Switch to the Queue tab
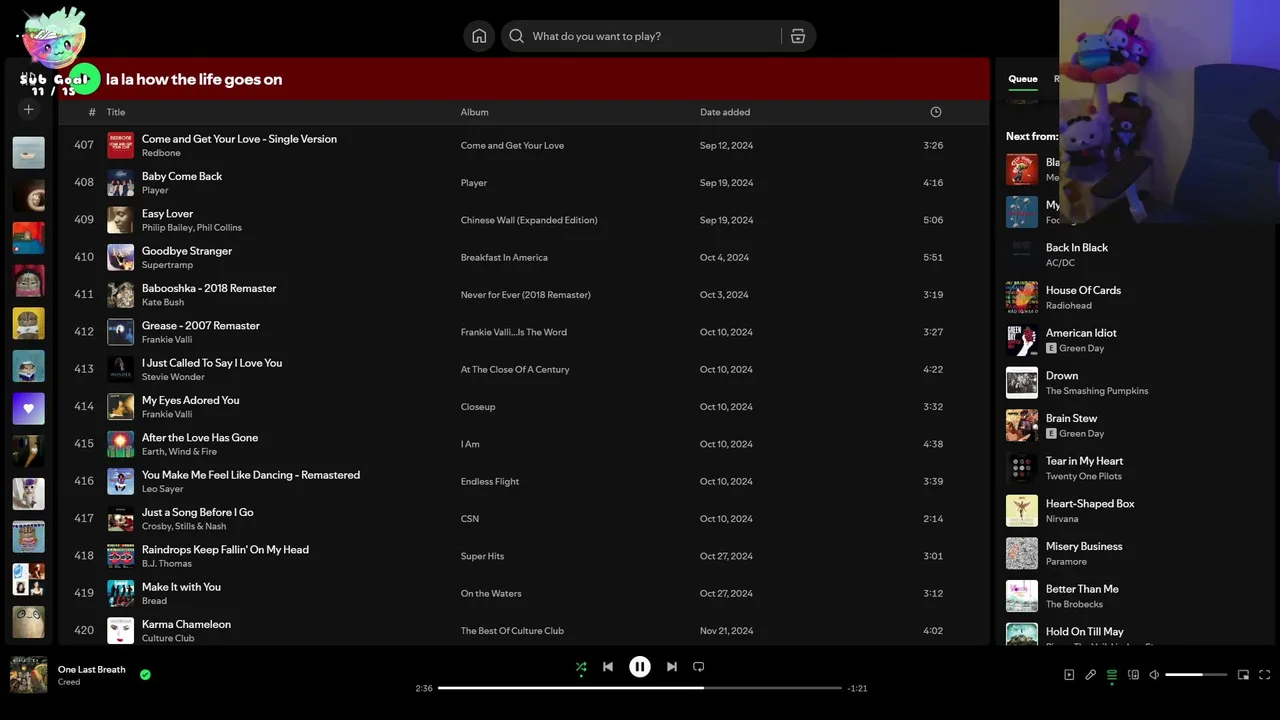This screenshot has width=1280, height=720. pos(1023,79)
